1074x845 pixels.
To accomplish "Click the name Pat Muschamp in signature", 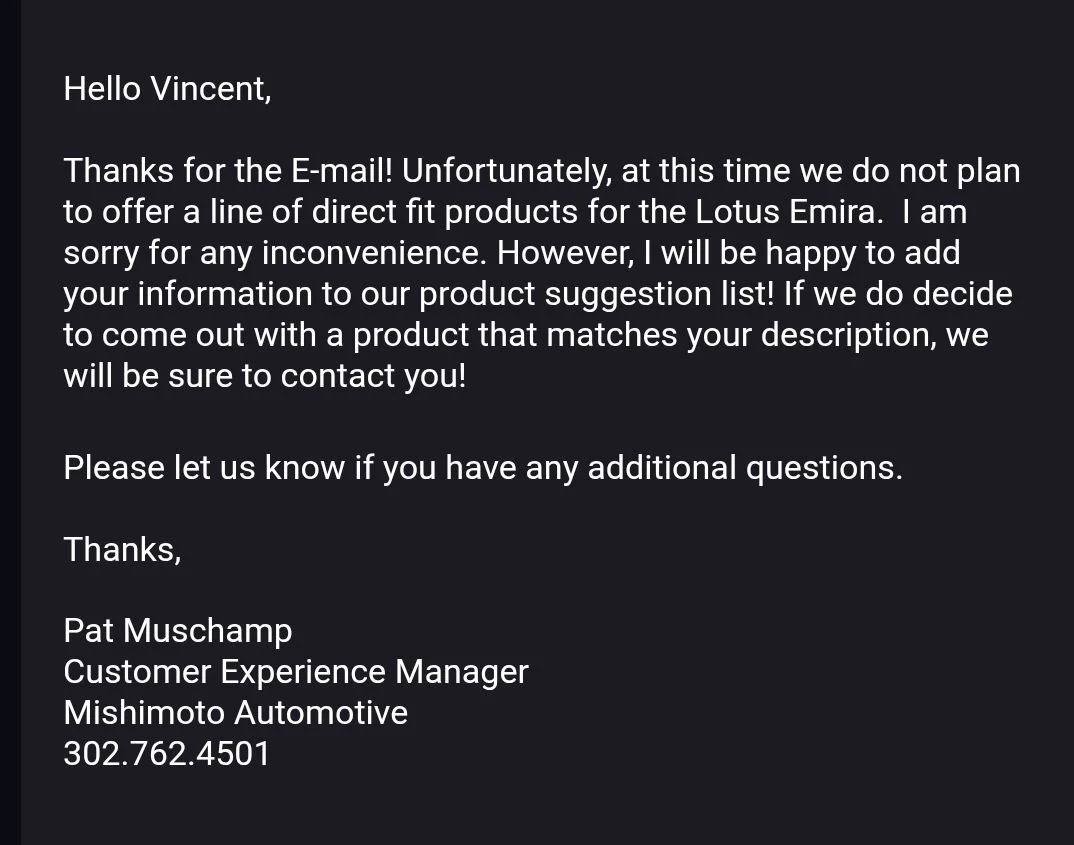I will click(x=178, y=631).
